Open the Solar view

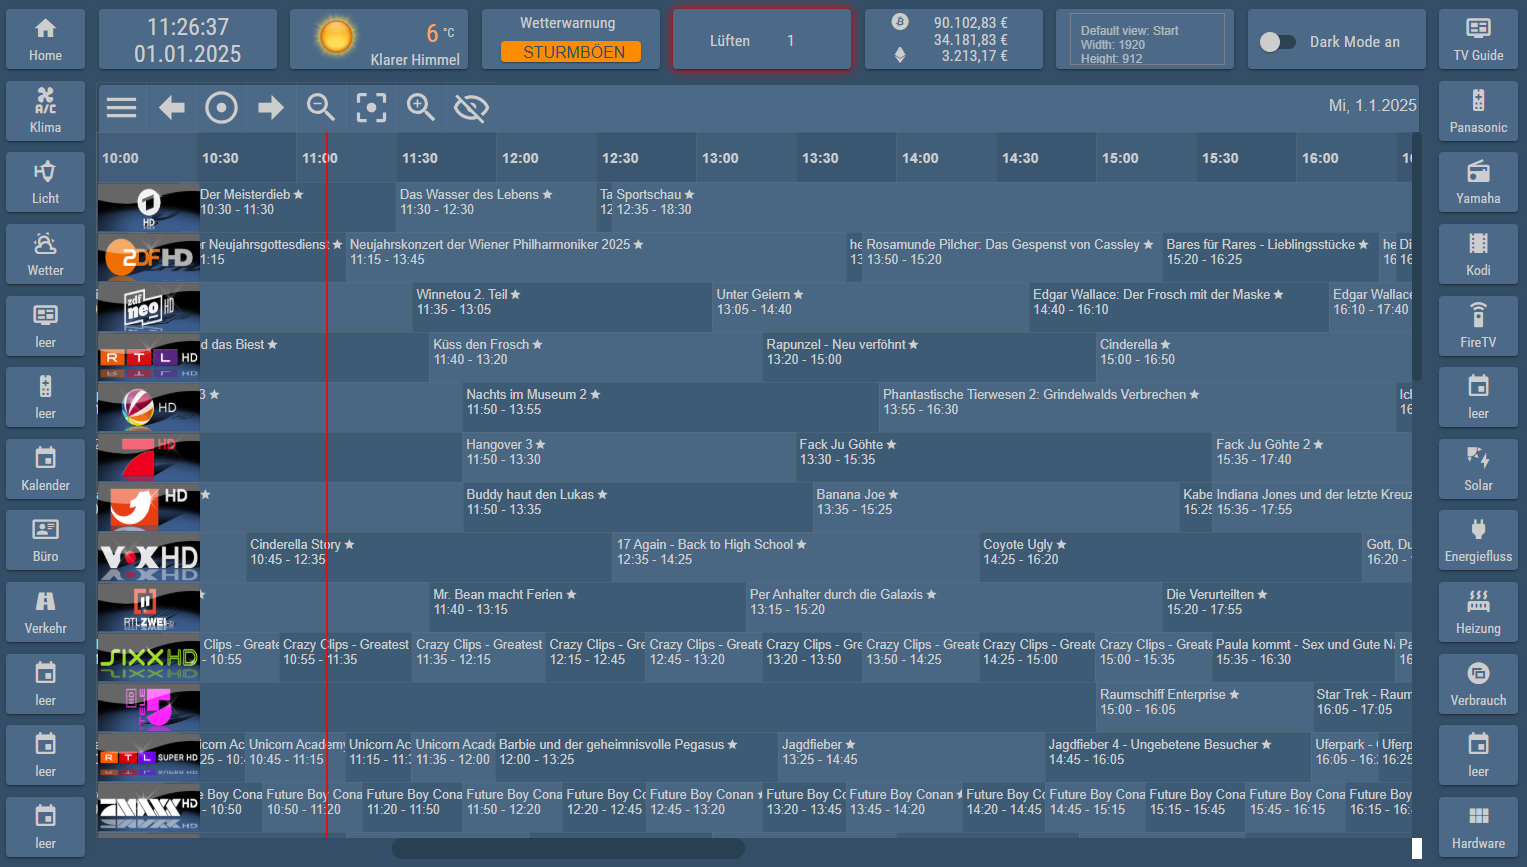1478,469
